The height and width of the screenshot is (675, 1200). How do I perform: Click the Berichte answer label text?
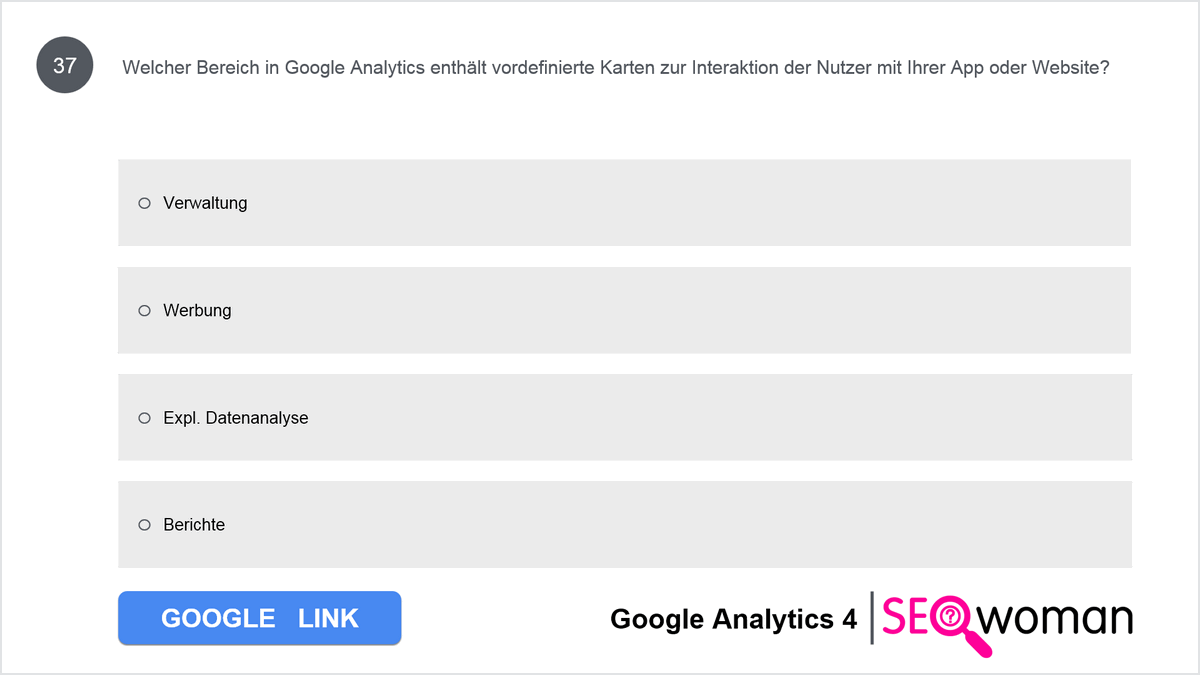(x=194, y=525)
